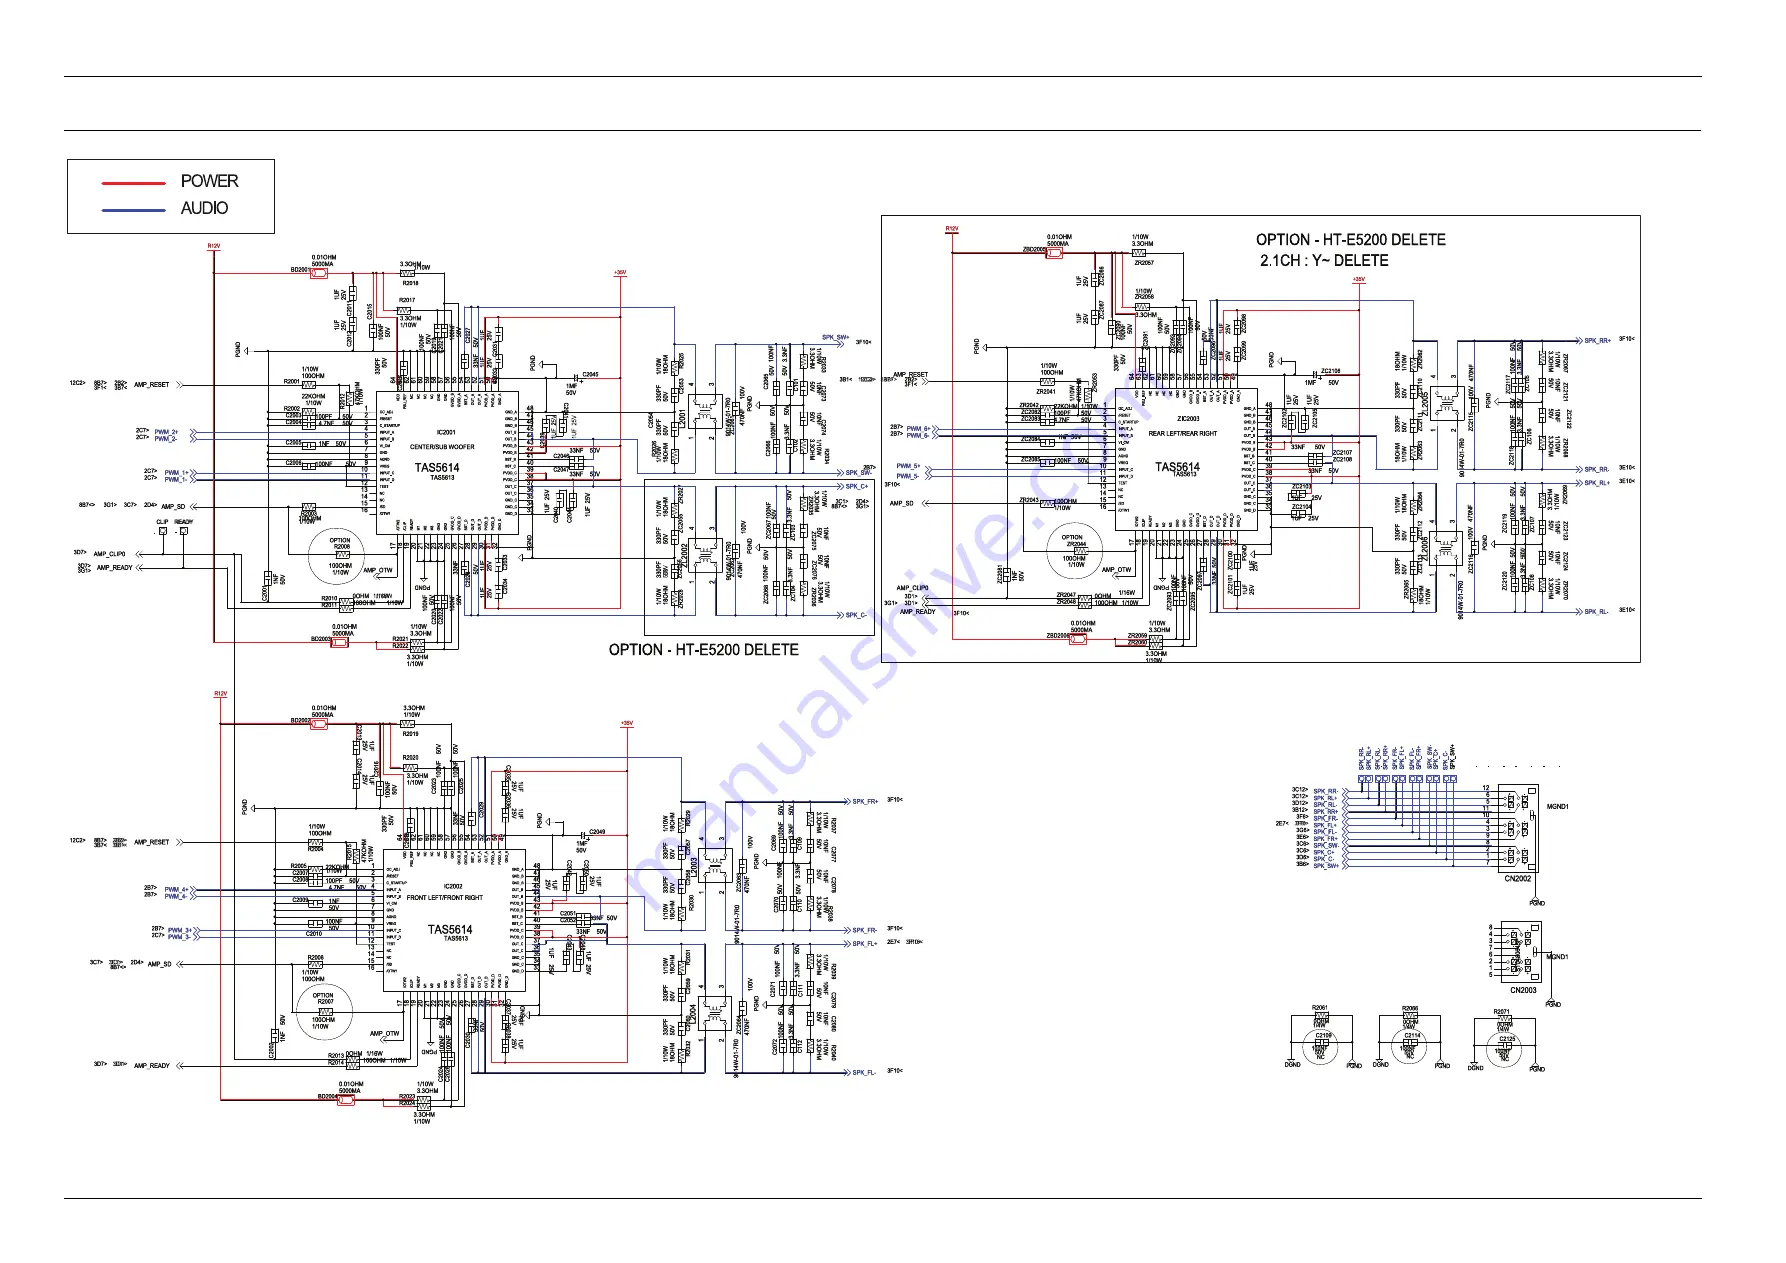Select the PWM_3+ input net label
The image size is (1786, 1263).
tap(180, 930)
